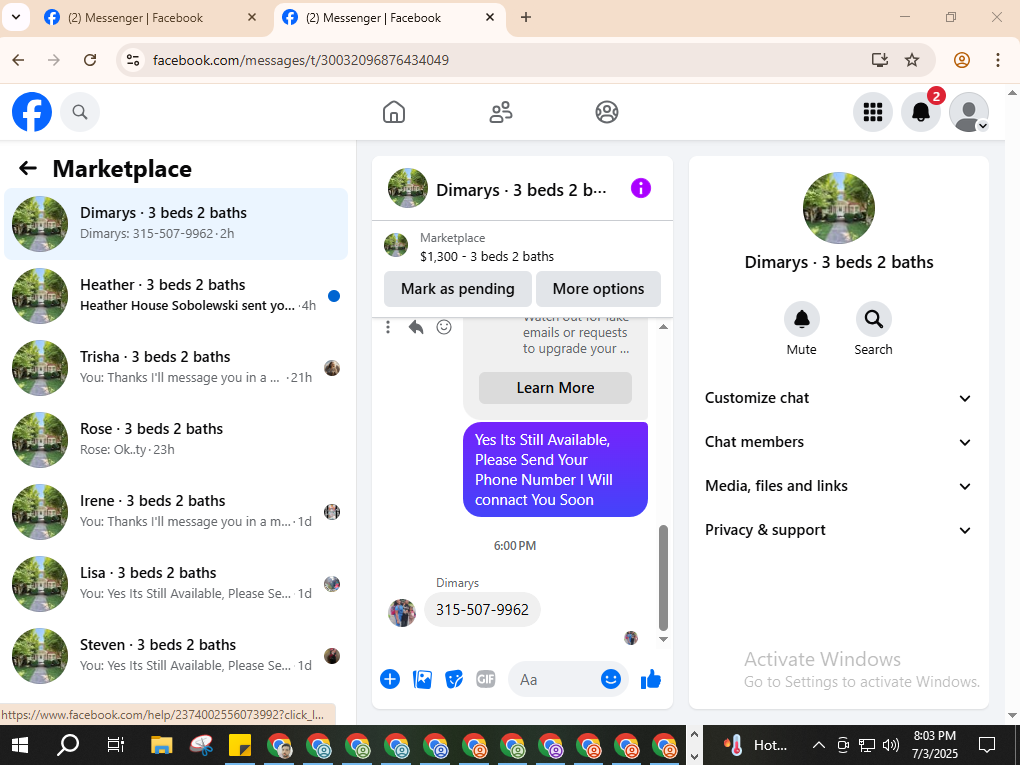Viewport: 1020px width, 765px height.
Task: Open Windows Start menu
Action: (x=20, y=745)
